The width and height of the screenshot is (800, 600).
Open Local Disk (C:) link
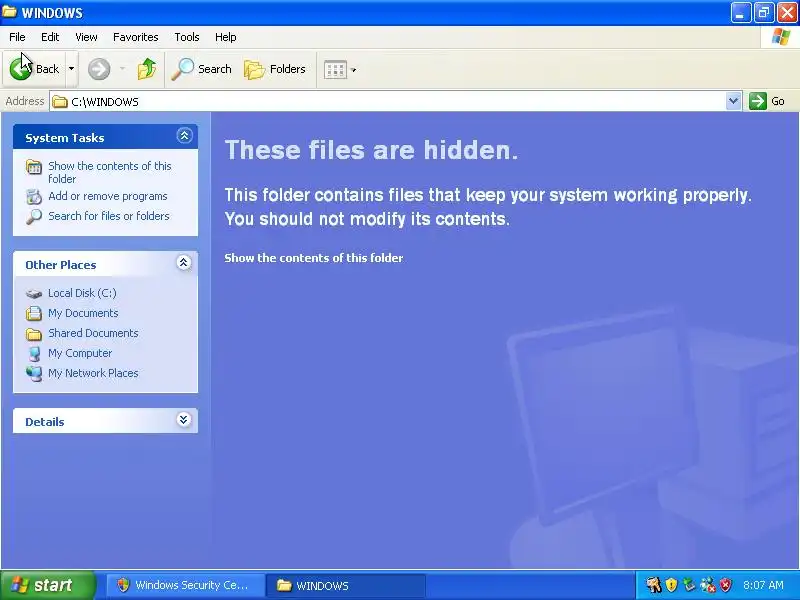pos(82,293)
